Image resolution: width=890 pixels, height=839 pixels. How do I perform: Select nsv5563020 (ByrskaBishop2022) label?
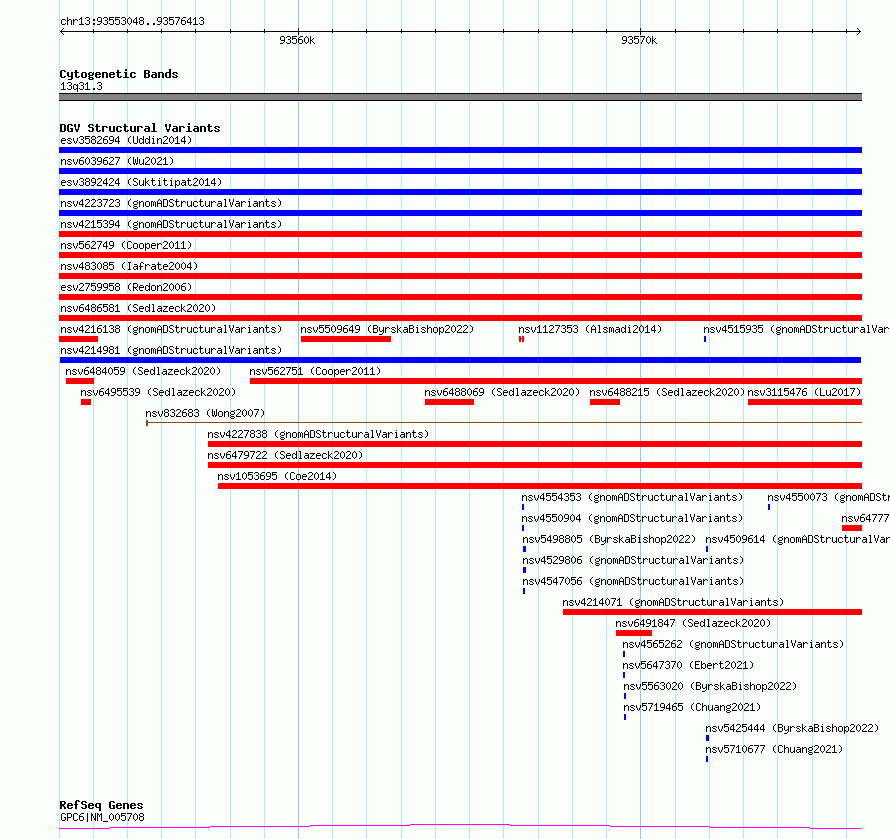pos(710,686)
